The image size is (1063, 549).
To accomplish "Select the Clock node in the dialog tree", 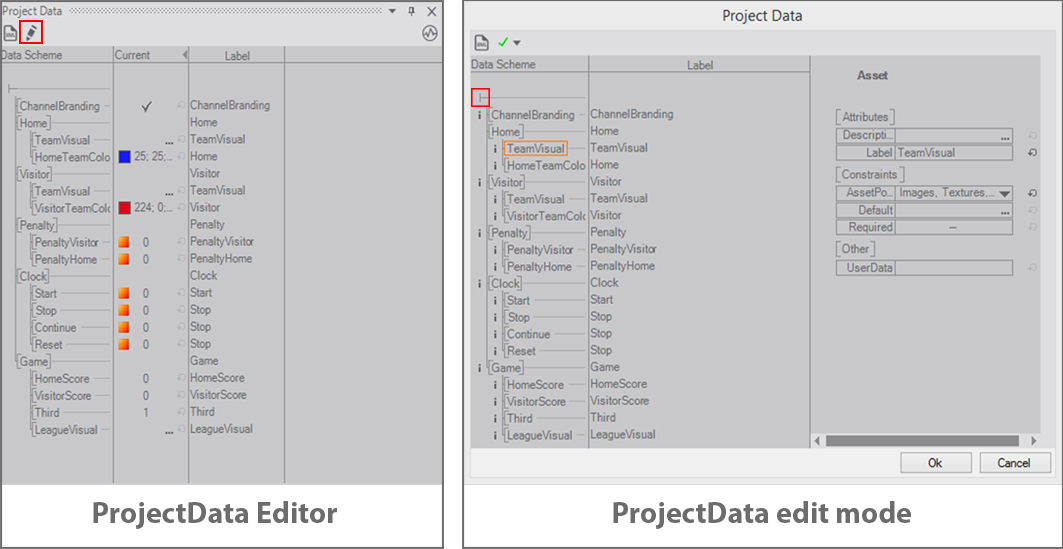I will coord(505,283).
